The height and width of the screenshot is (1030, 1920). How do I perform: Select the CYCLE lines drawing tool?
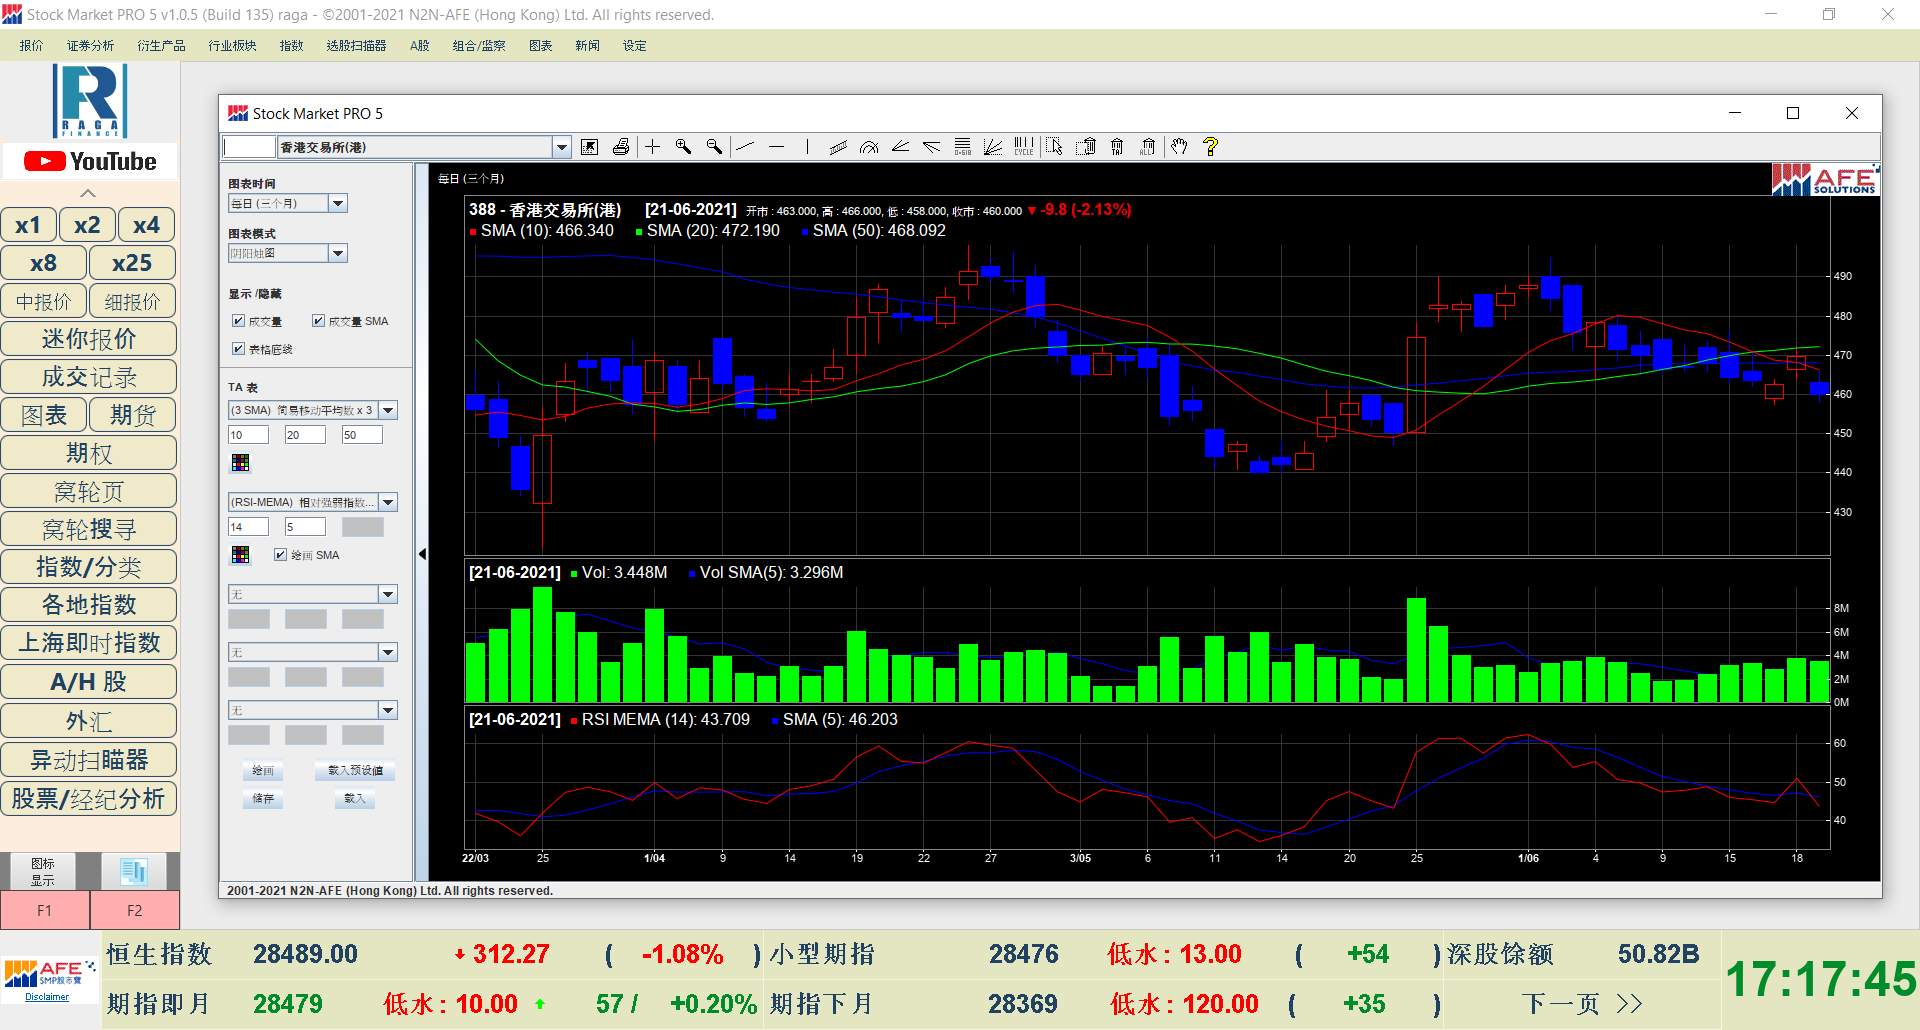tap(1024, 147)
